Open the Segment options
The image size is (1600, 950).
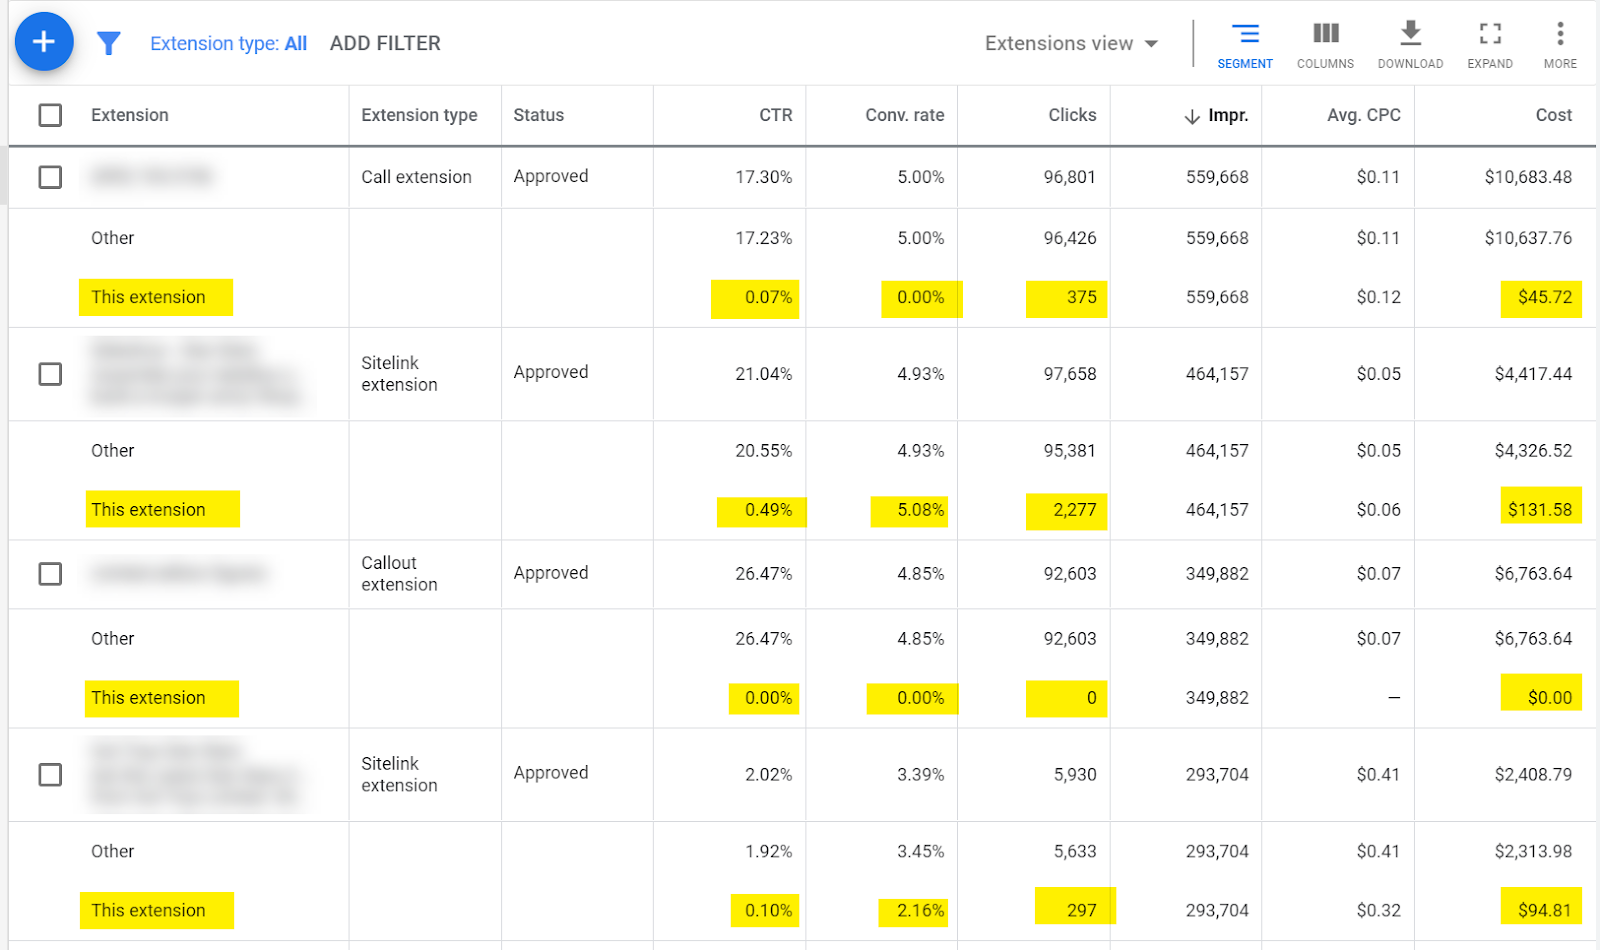coord(1245,44)
